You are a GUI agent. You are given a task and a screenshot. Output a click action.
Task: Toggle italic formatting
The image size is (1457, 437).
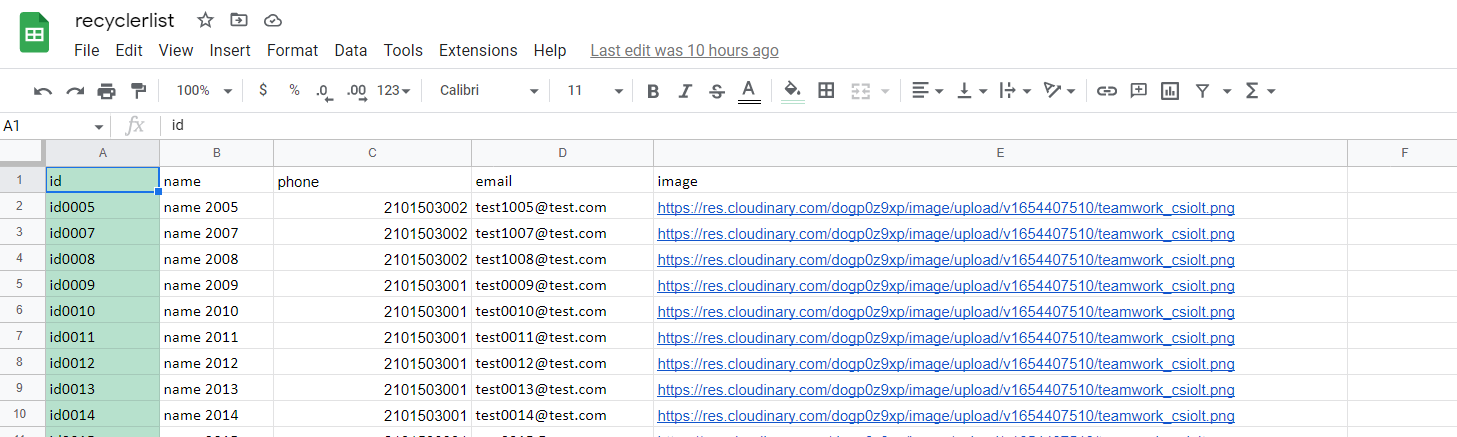point(685,91)
